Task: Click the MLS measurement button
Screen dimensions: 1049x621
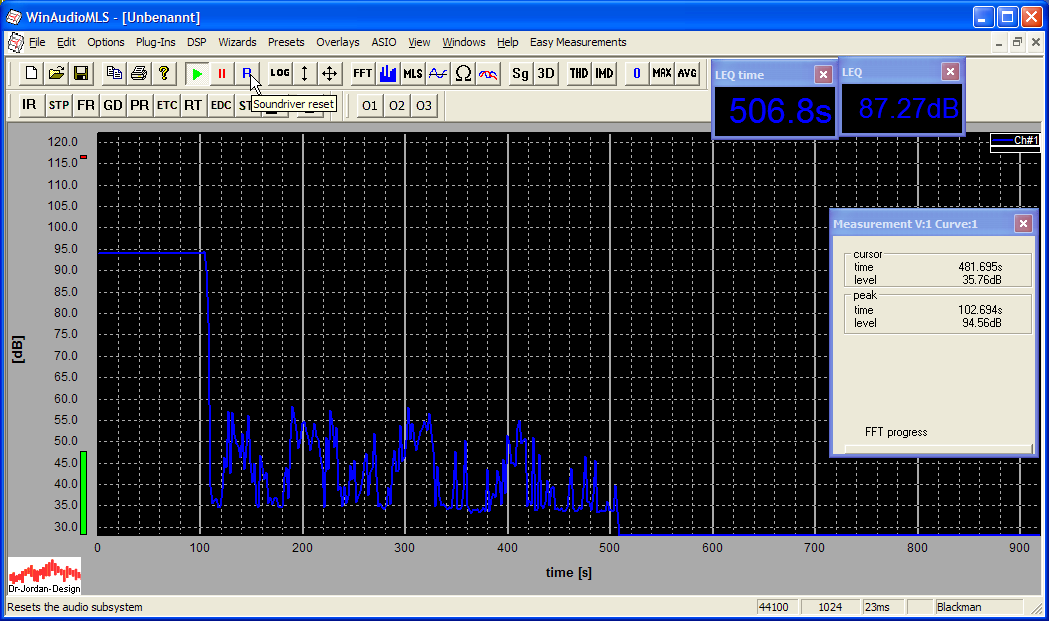Action: tap(412, 74)
